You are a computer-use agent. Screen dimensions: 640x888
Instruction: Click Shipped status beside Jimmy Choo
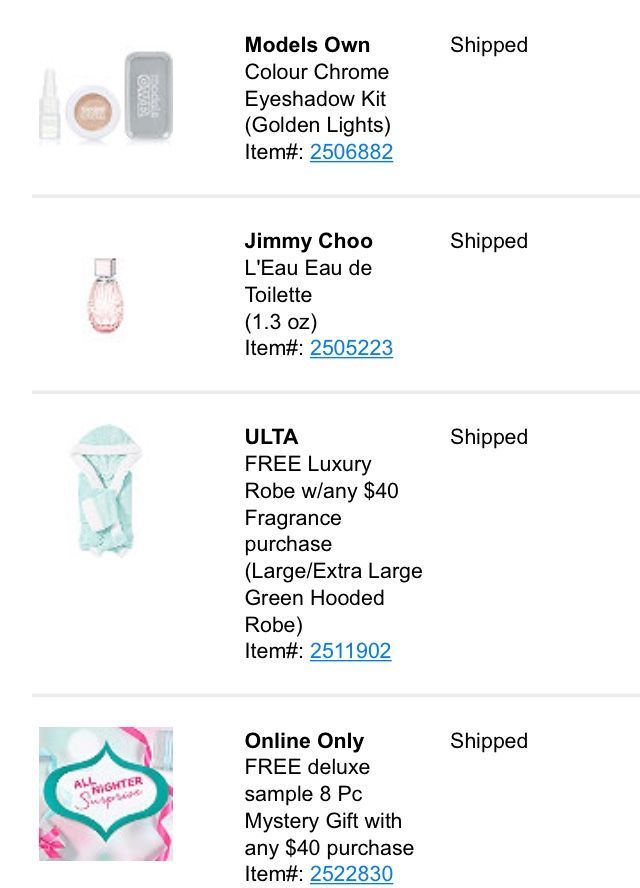(488, 241)
